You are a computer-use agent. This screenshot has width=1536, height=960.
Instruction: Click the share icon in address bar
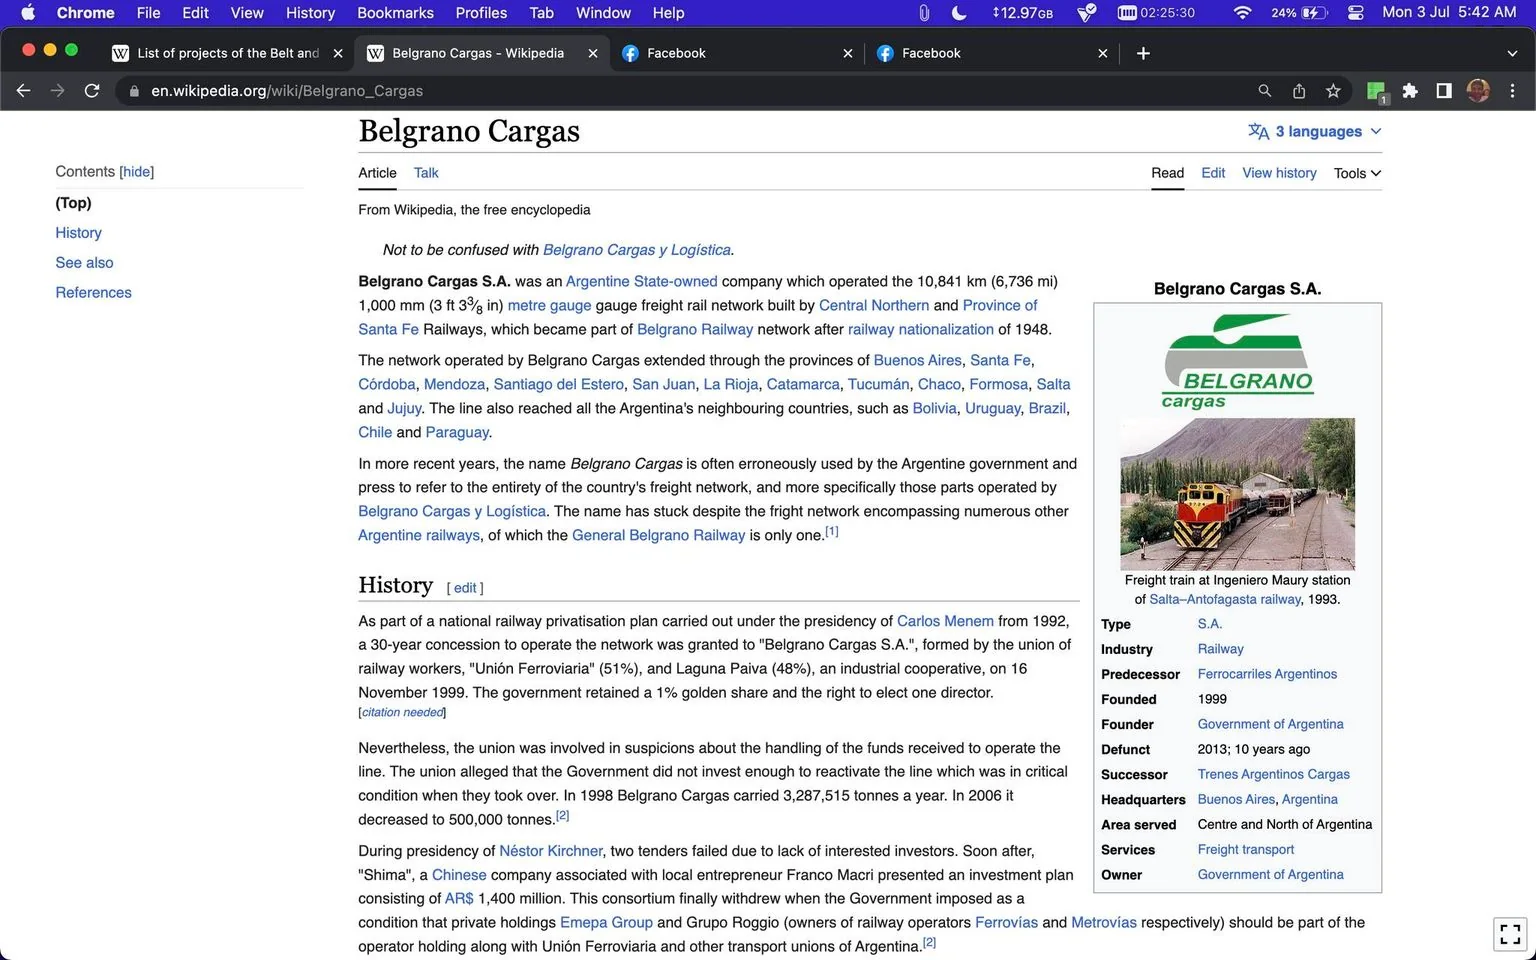click(x=1299, y=91)
